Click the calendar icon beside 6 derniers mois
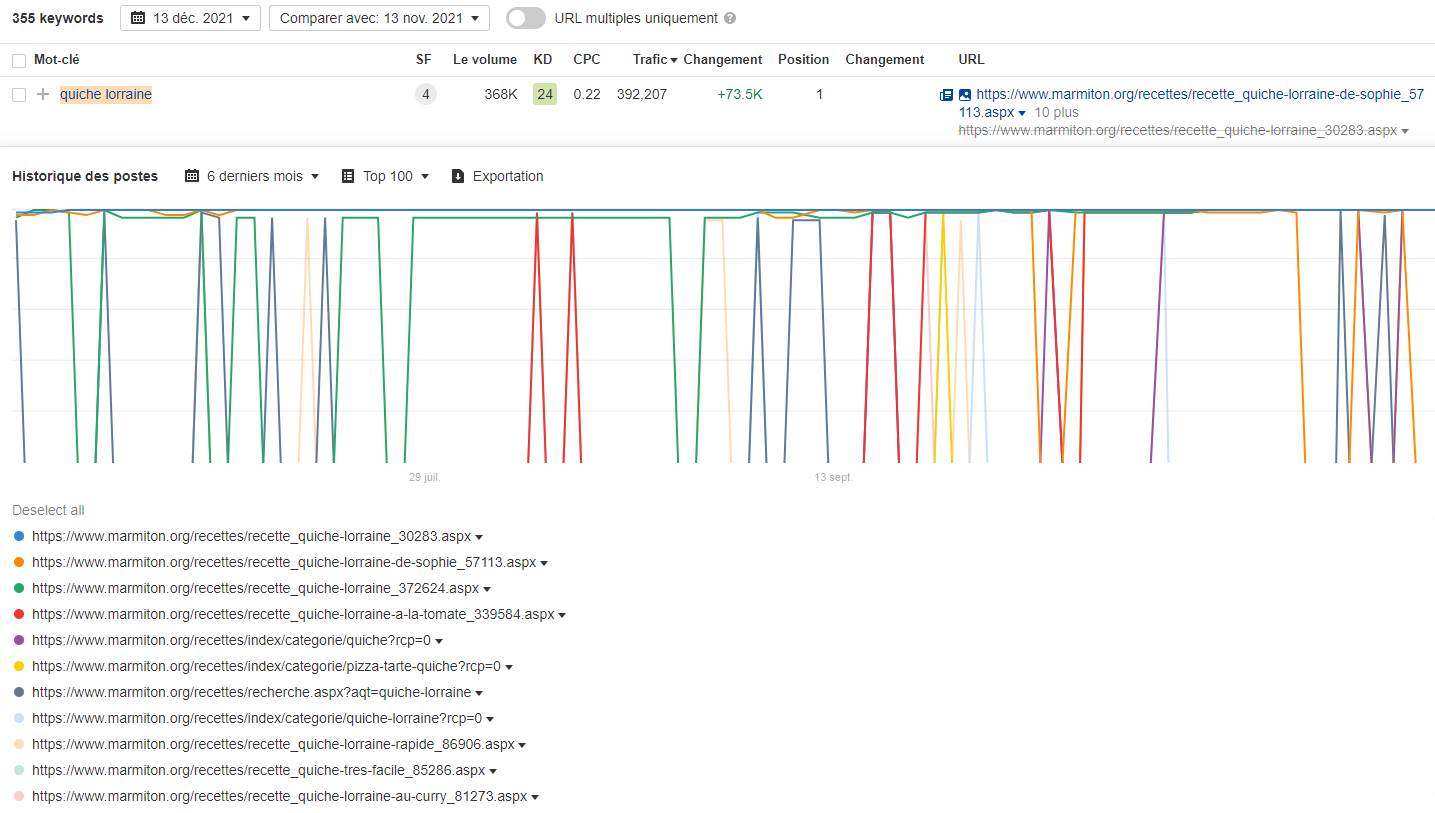The width and height of the screenshot is (1435, 813). pyautogui.click(x=192, y=176)
